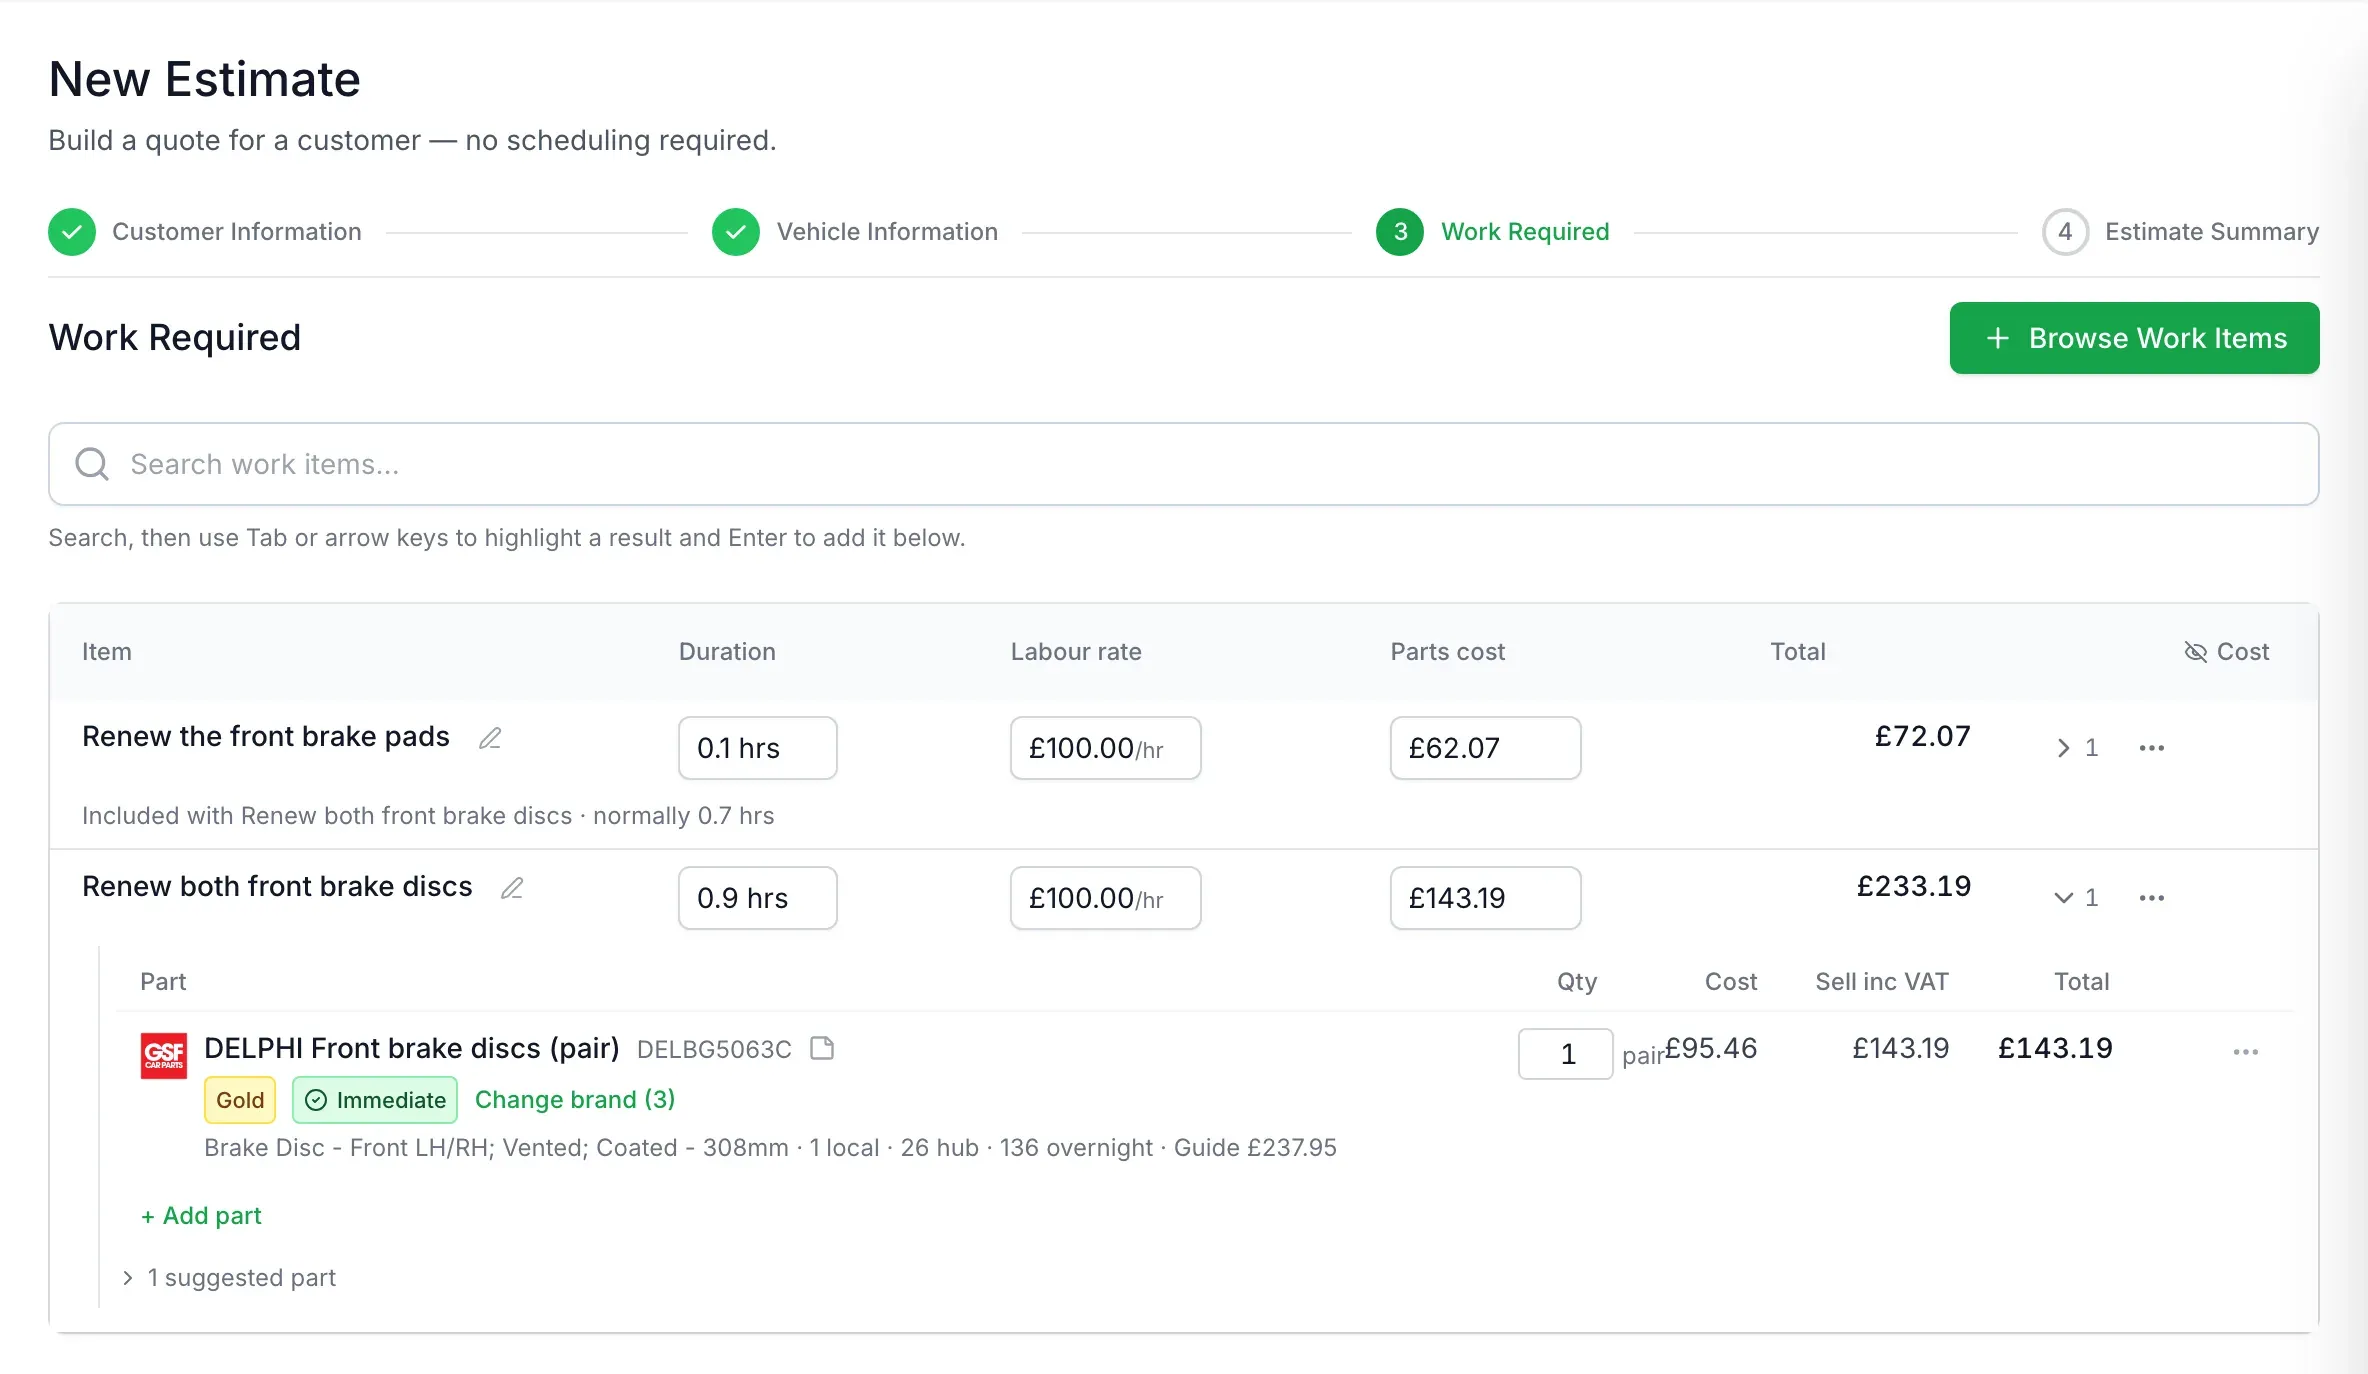Click the Gold tier badge
The height and width of the screenshot is (1374, 2368).
tap(240, 1100)
